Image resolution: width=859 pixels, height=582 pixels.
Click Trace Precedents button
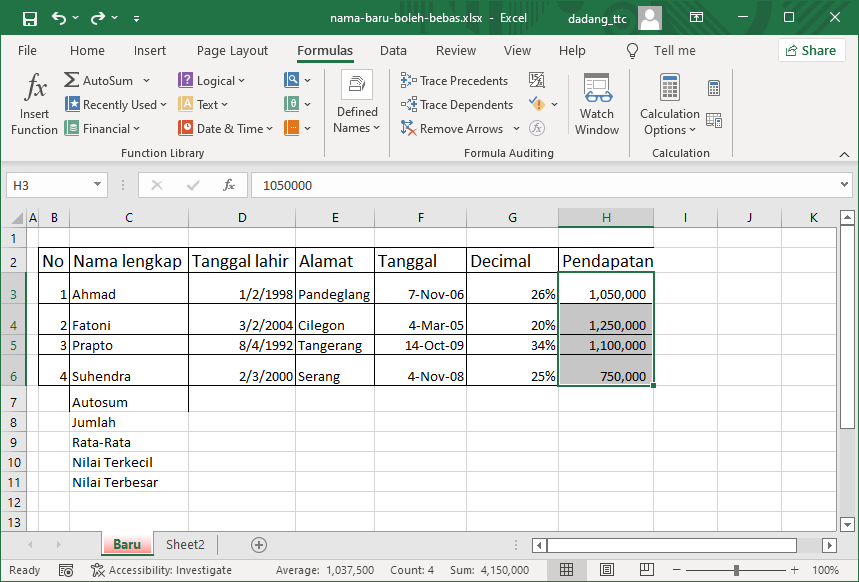click(x=455, y=81)
